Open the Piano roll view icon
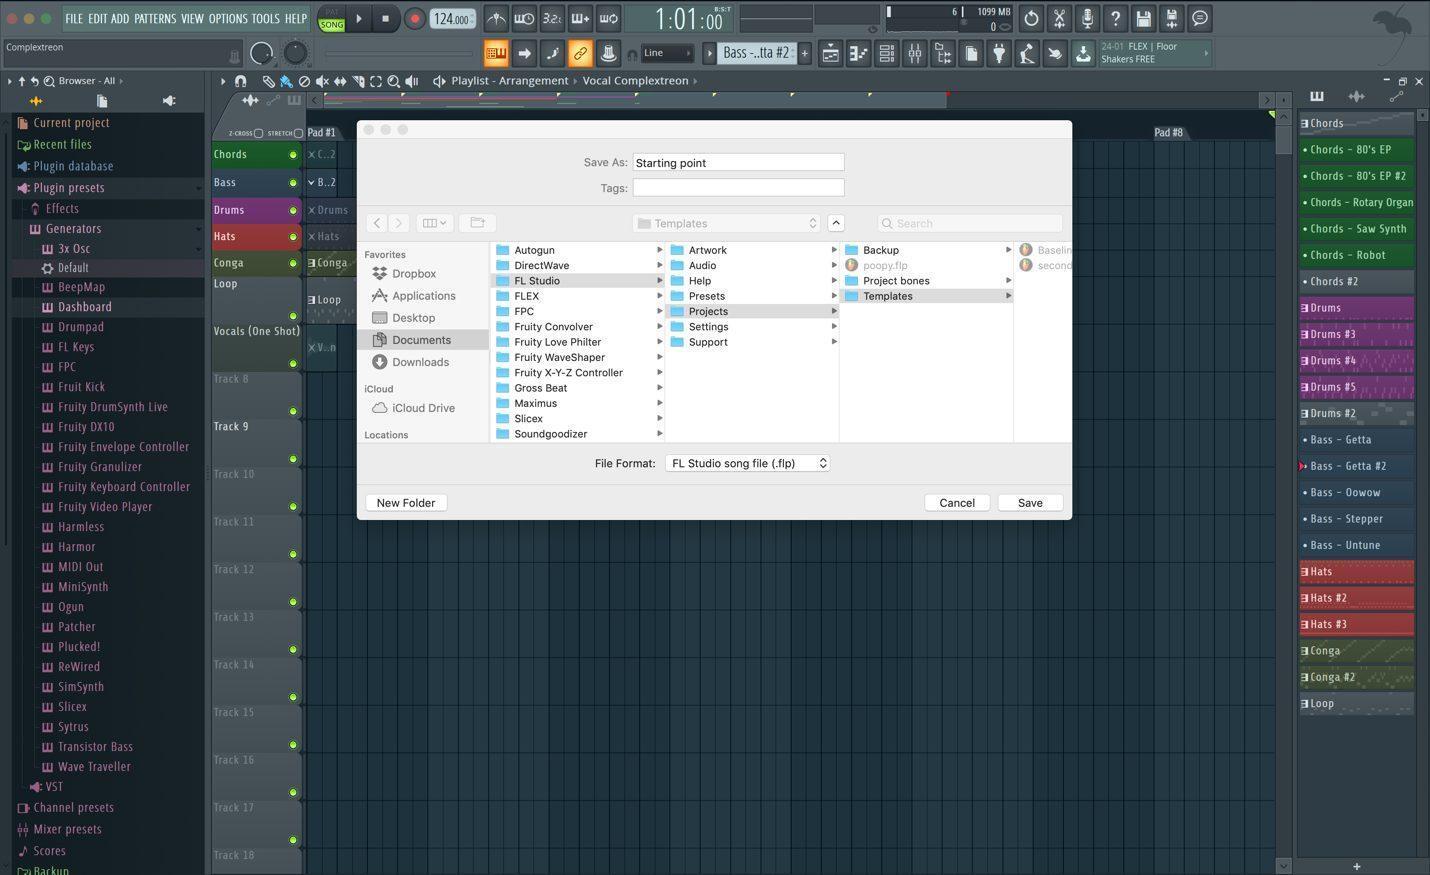The image size is (1430, 875). pos(858,53)
